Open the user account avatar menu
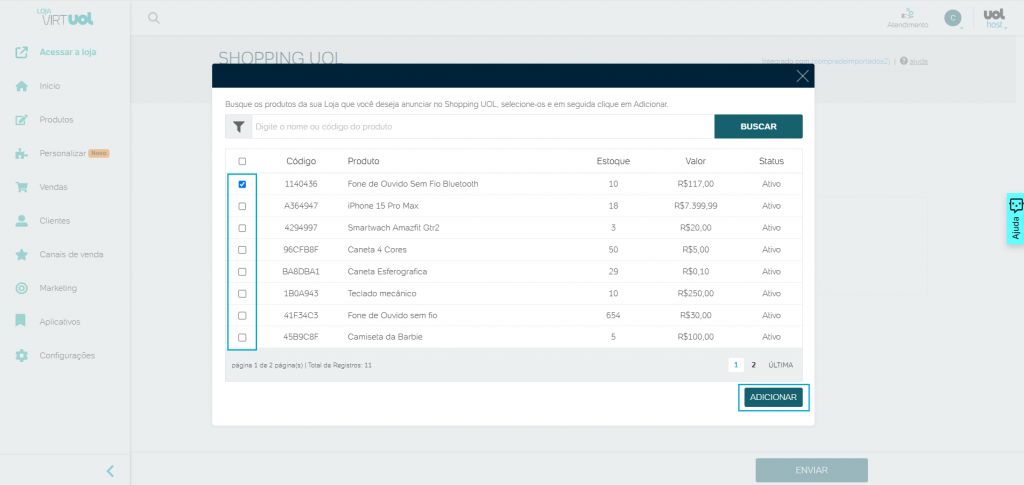The height and width of the screenshot is (485, 1024). [x=953, y=18]
